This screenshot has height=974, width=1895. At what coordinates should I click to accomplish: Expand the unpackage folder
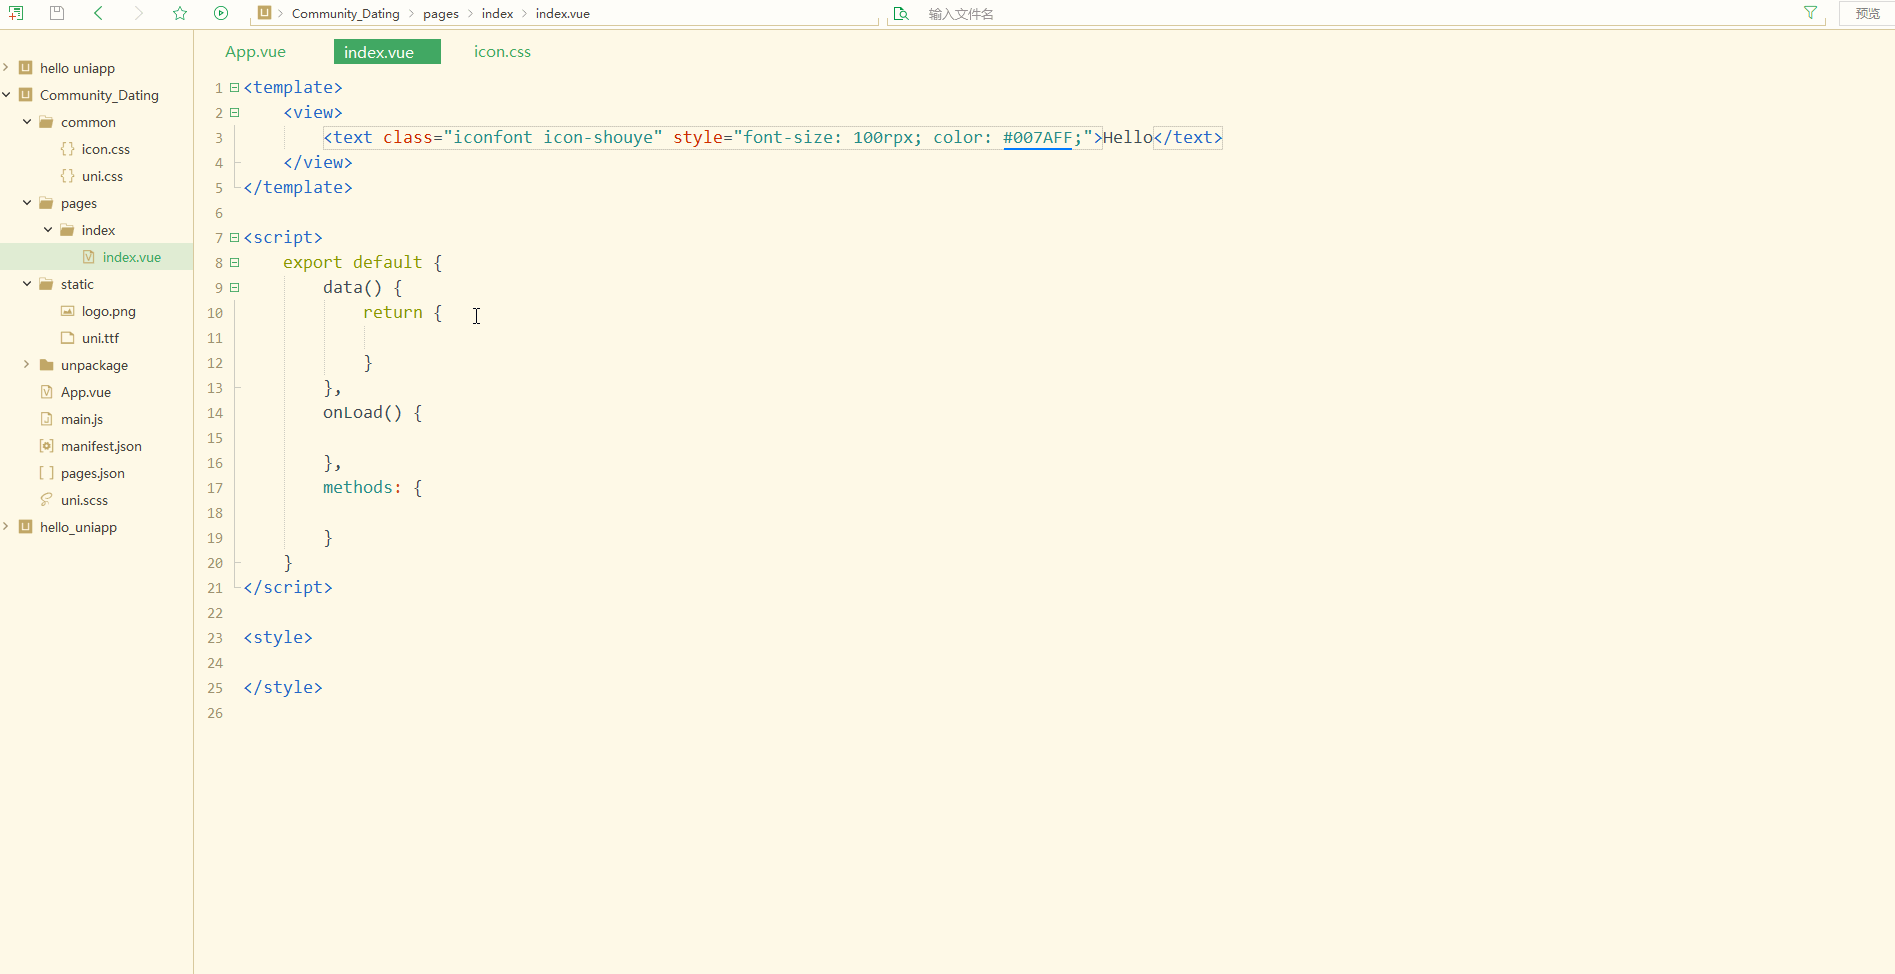point(27,365)
